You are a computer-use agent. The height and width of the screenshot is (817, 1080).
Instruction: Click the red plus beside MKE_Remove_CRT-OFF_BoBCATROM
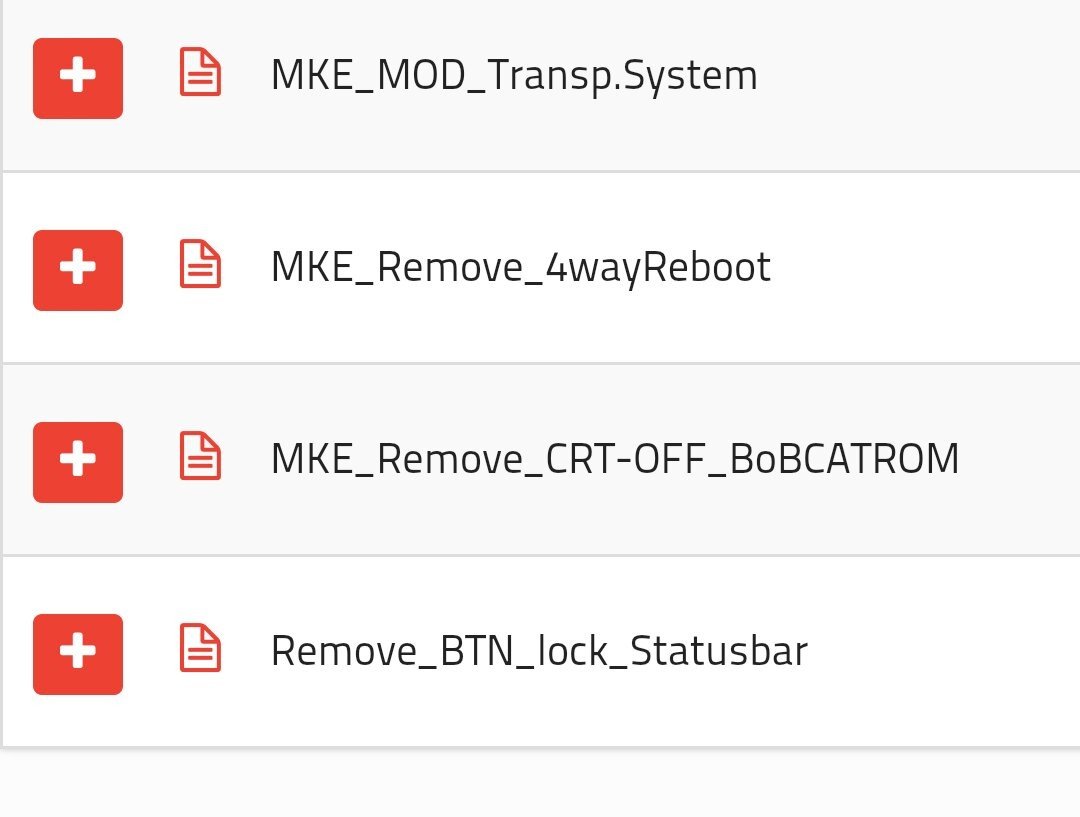(x=78, y=462)
